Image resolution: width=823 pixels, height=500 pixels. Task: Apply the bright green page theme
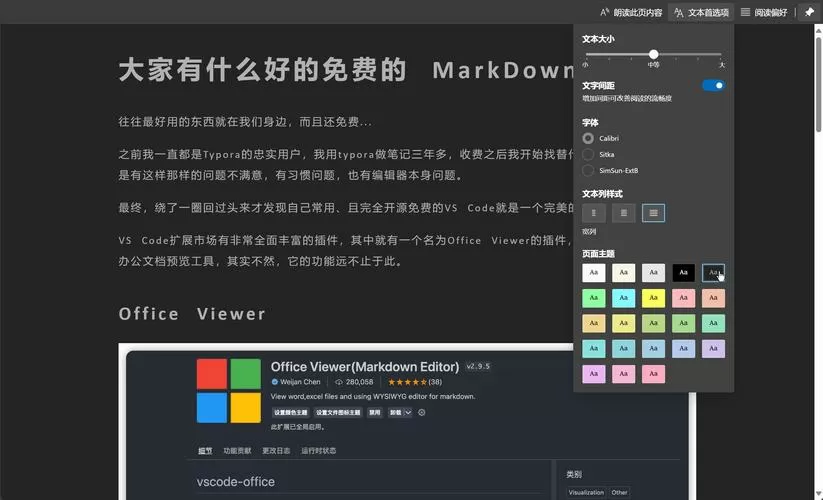point(594,298)
